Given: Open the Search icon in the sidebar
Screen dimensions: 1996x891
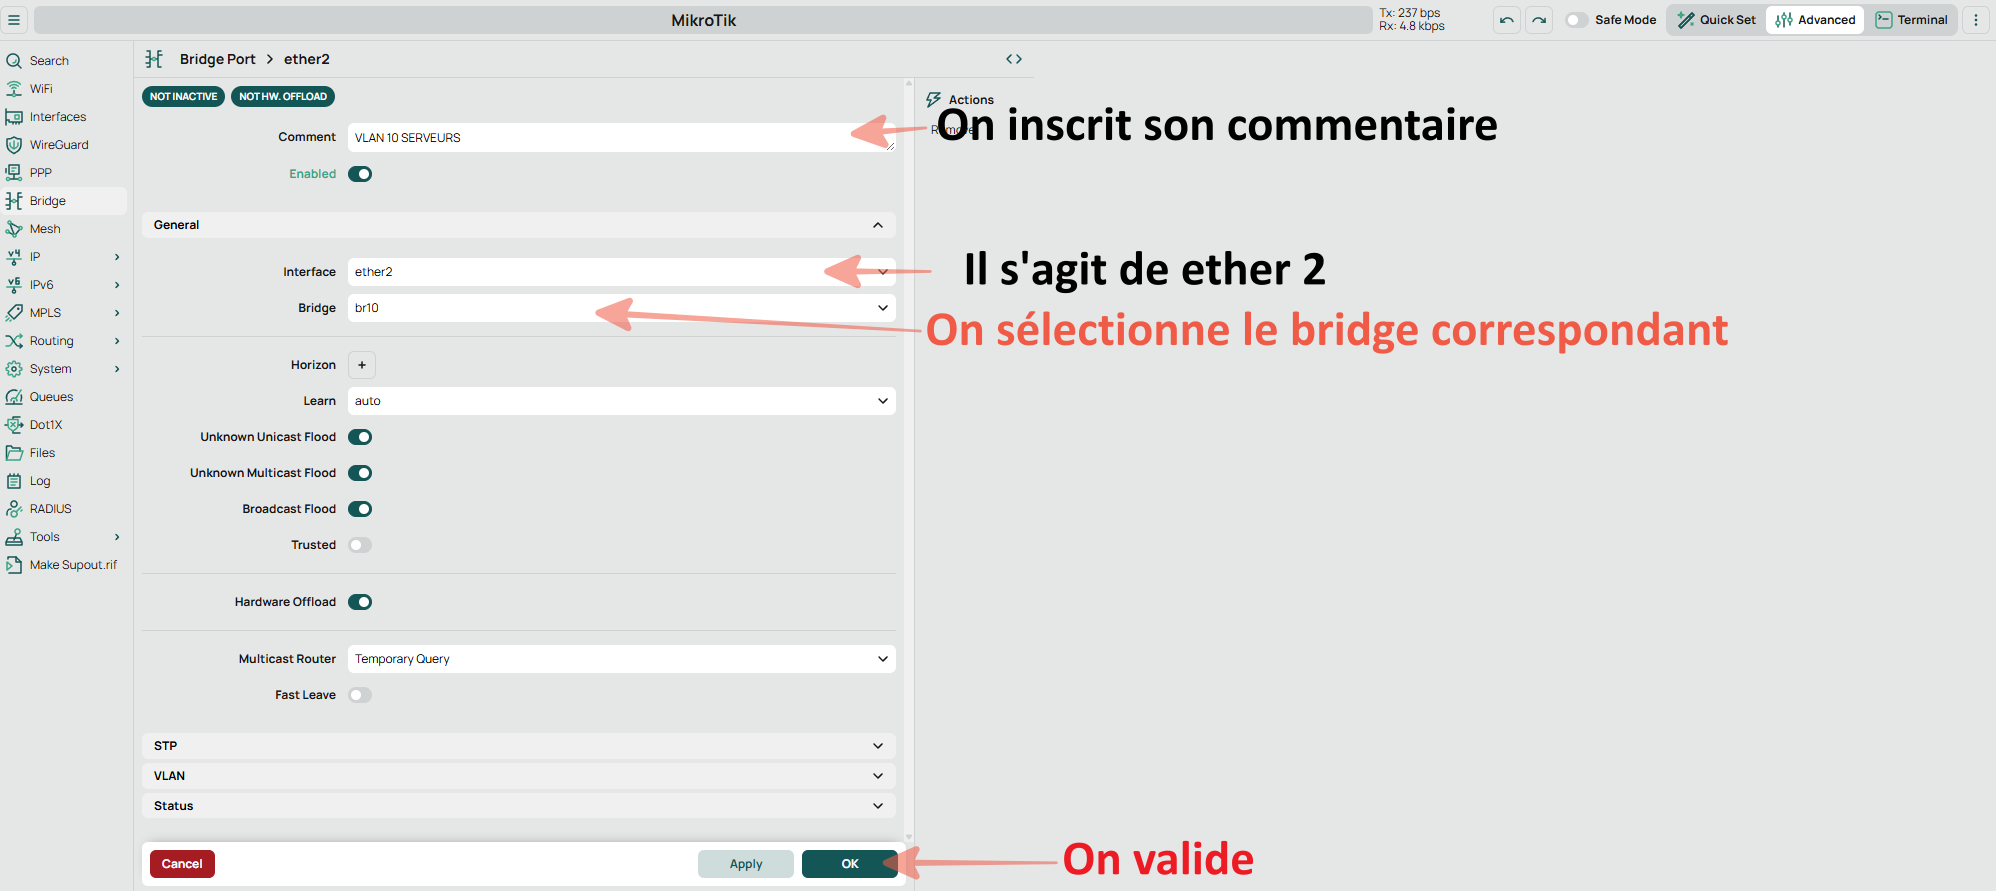Looking at the screenshot, I should click(14, 61).
